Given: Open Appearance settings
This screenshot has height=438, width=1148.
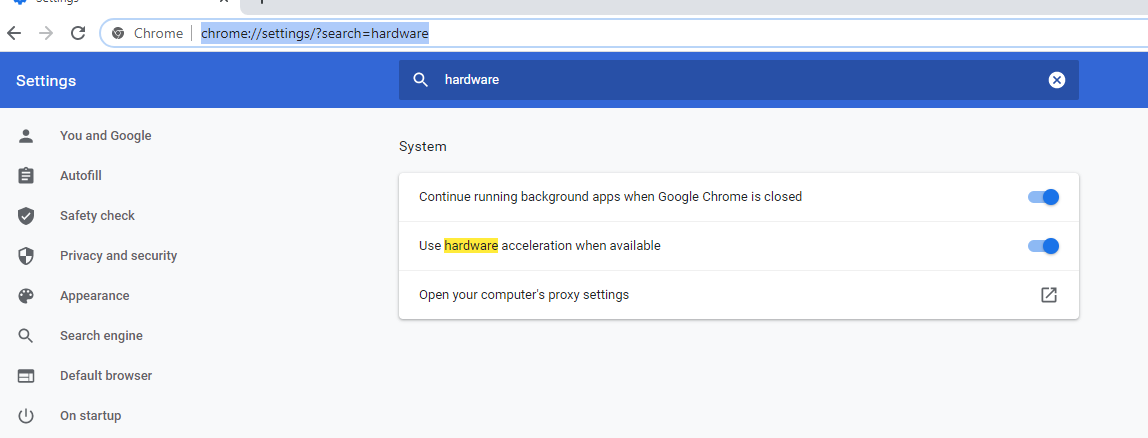Looking at the screenshot, I should pyautogui.click(x=94, y=296).
